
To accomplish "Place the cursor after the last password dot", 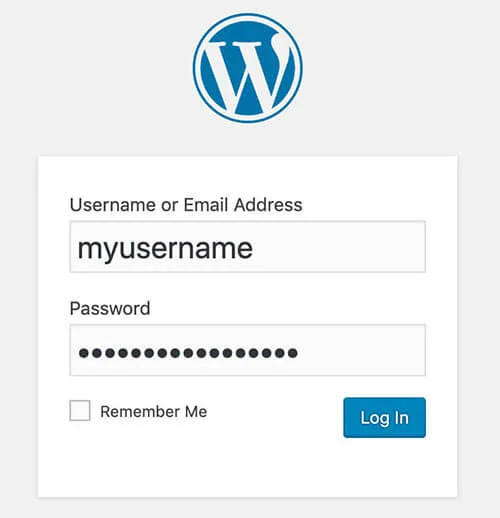I will click(299, 353).
